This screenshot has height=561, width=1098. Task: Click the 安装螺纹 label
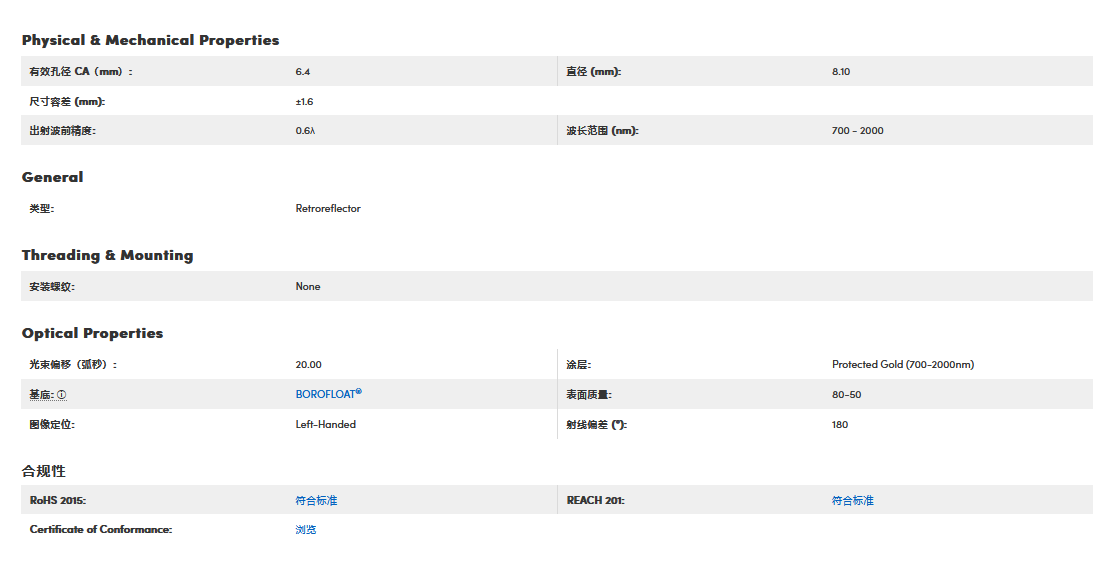pyautogui.click(x=52, y=286)
